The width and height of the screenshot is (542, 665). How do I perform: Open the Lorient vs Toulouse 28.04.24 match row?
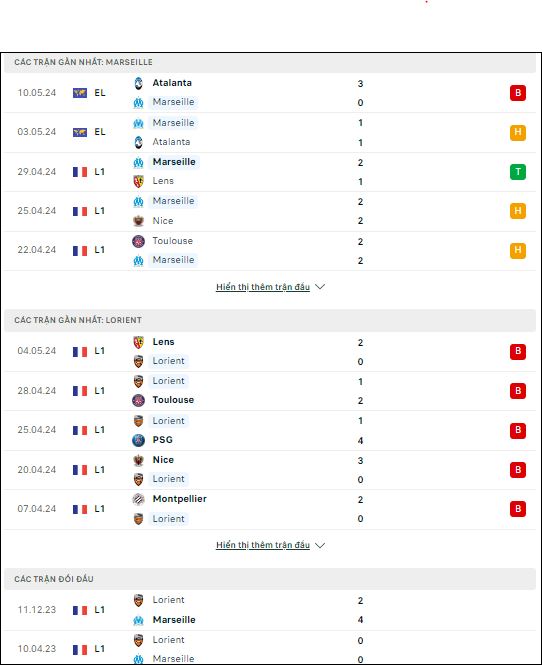point(270,391)
